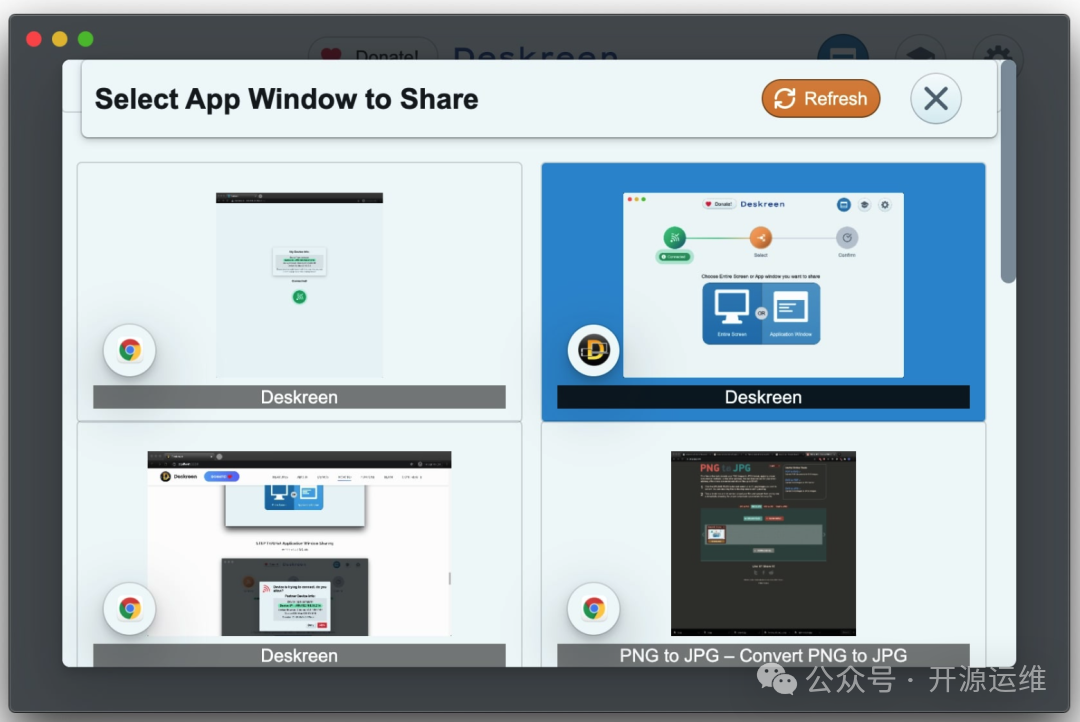Click the graduation cap tutorial icon in header
The height and width of the screenshot is (722, 1080).
pos(920,50)
